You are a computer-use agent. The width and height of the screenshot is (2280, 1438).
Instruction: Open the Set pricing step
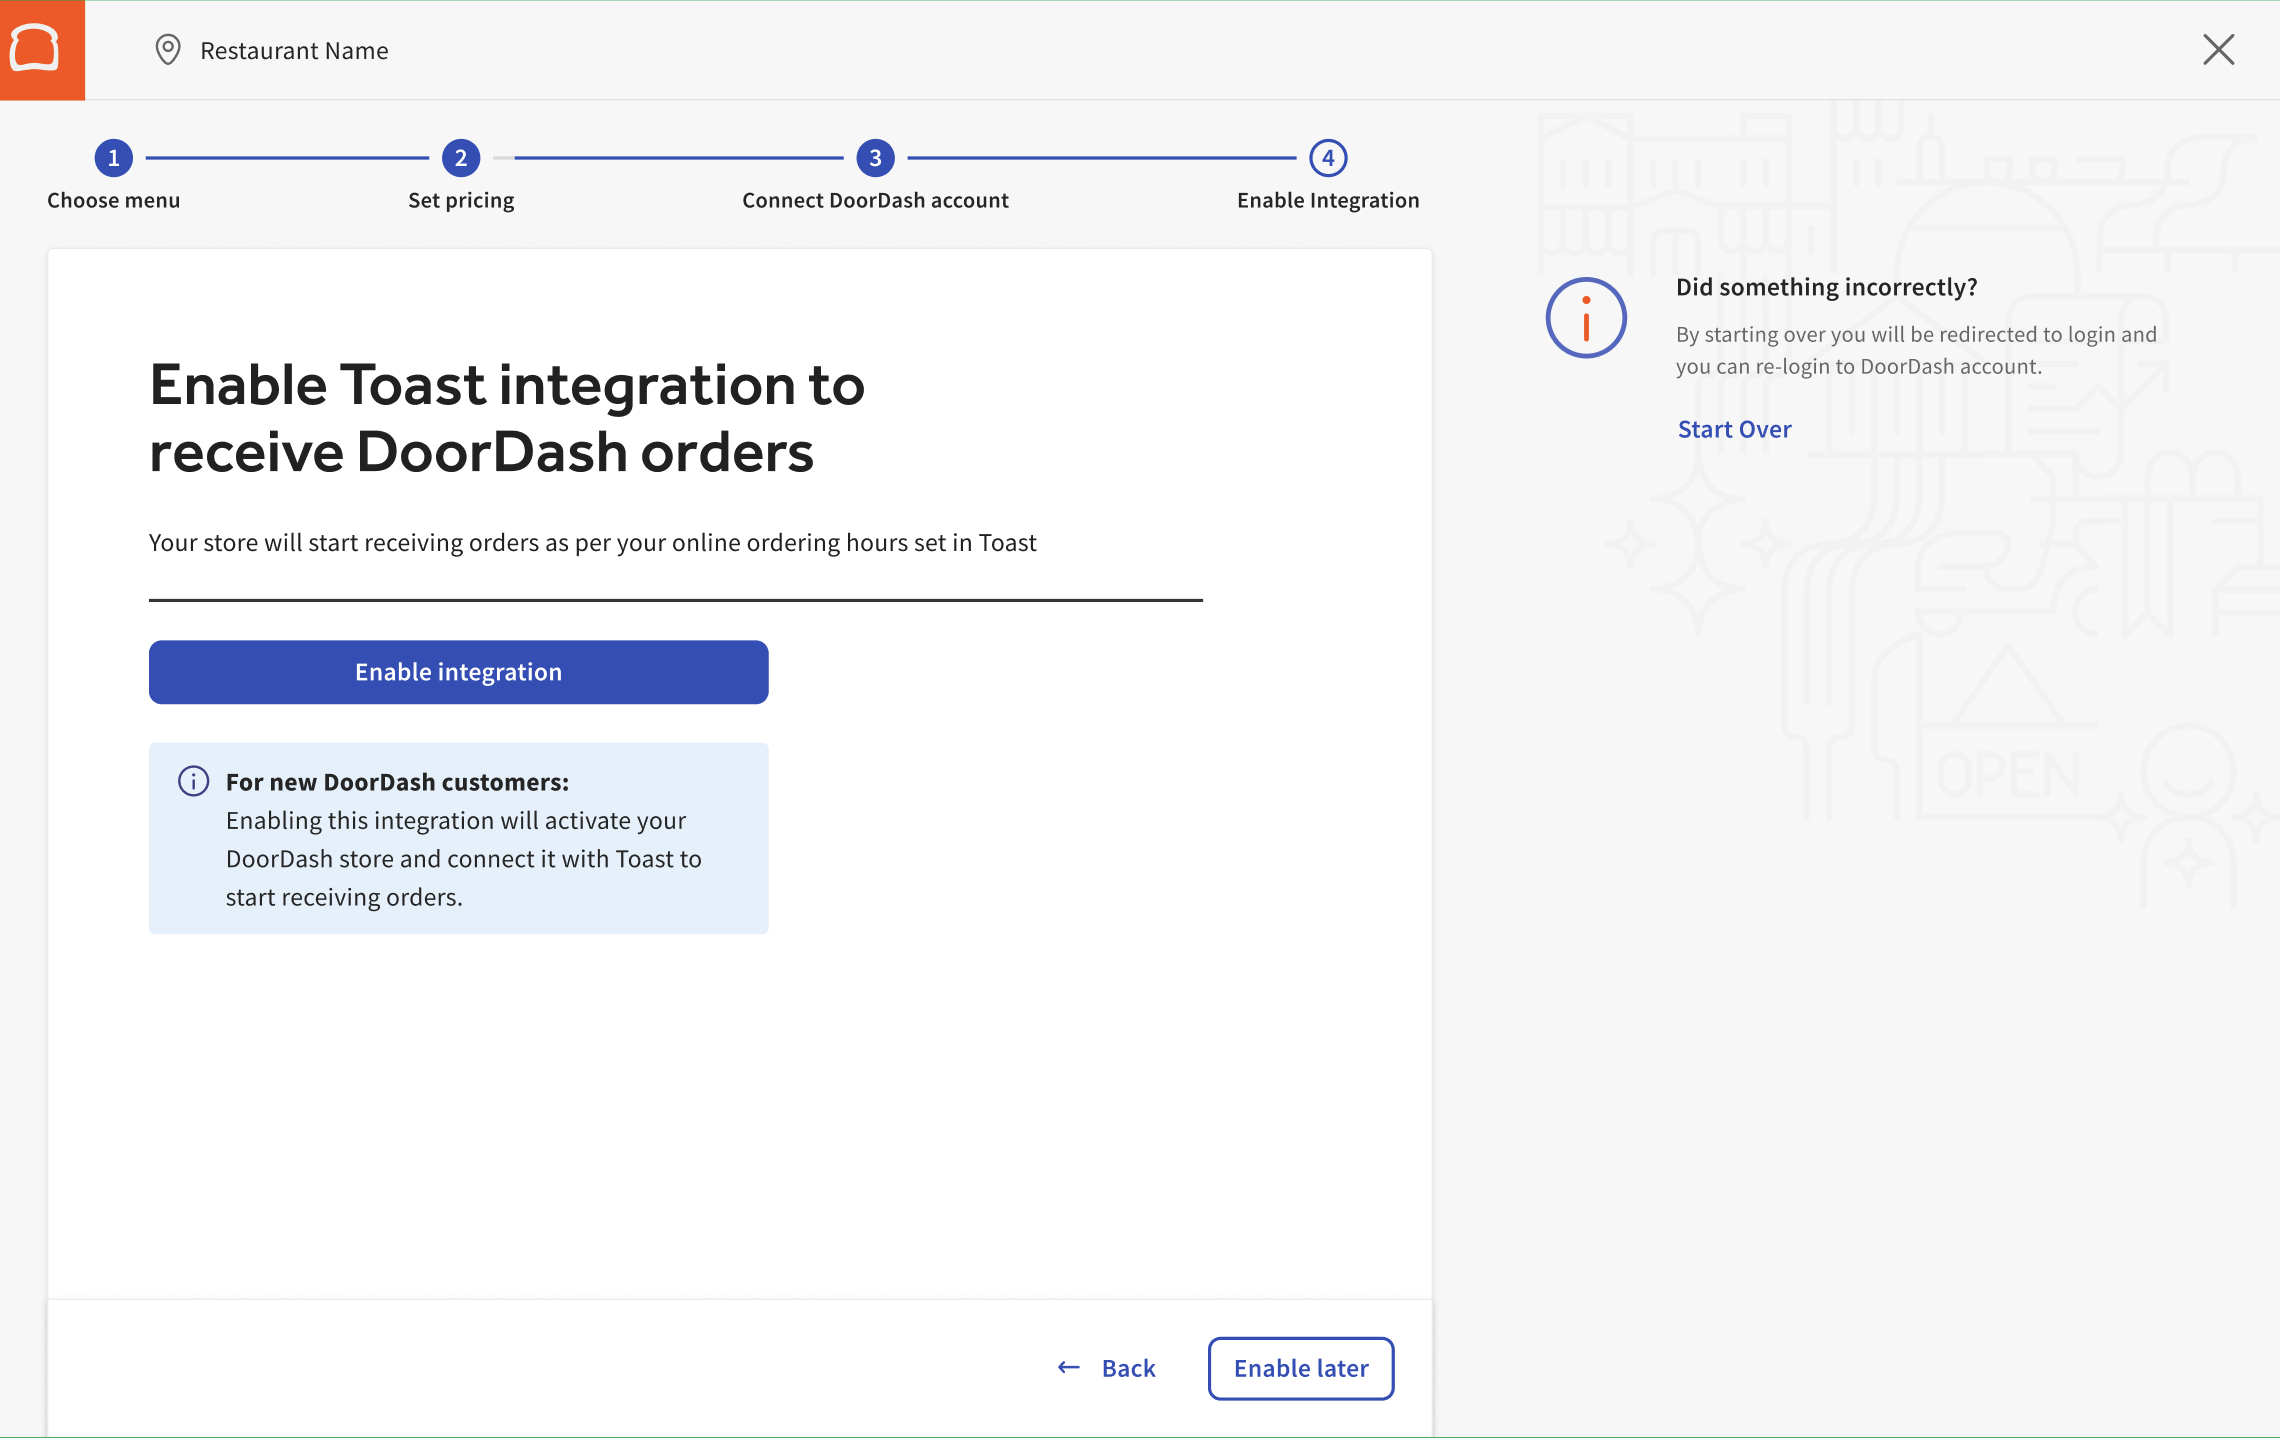click(x=461, y=199)
